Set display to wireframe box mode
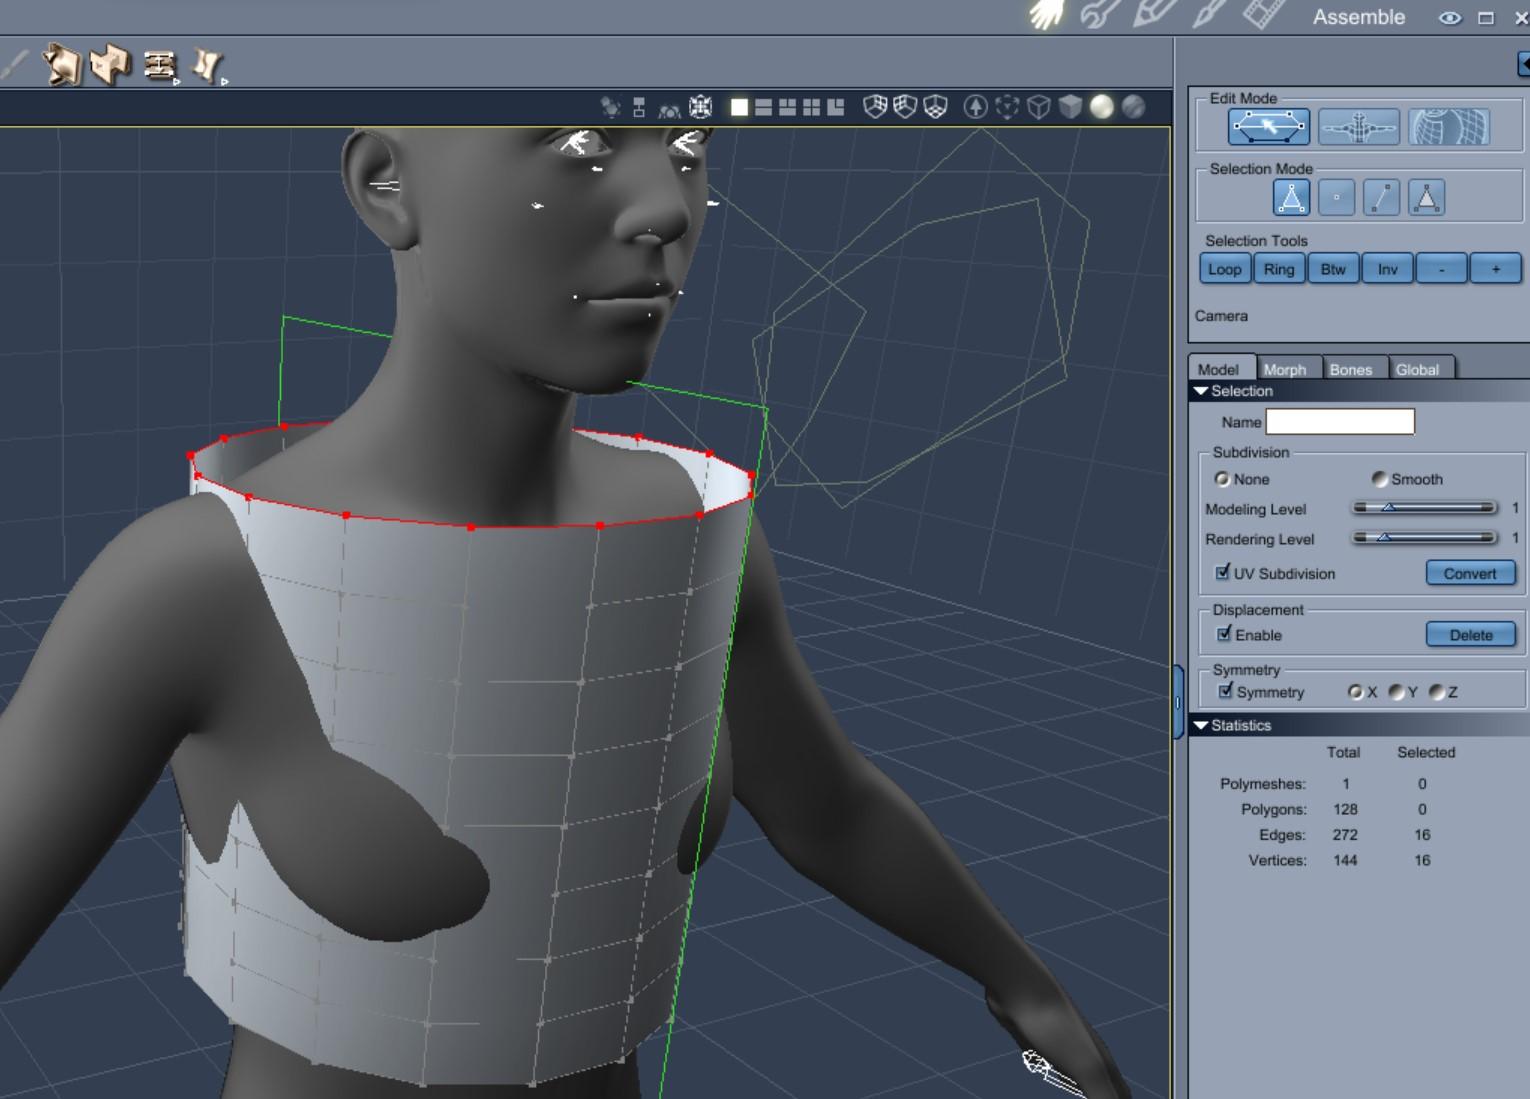Viewport: 1530px width, 1099px height. pyautogui.click(x=1039, y=107)
